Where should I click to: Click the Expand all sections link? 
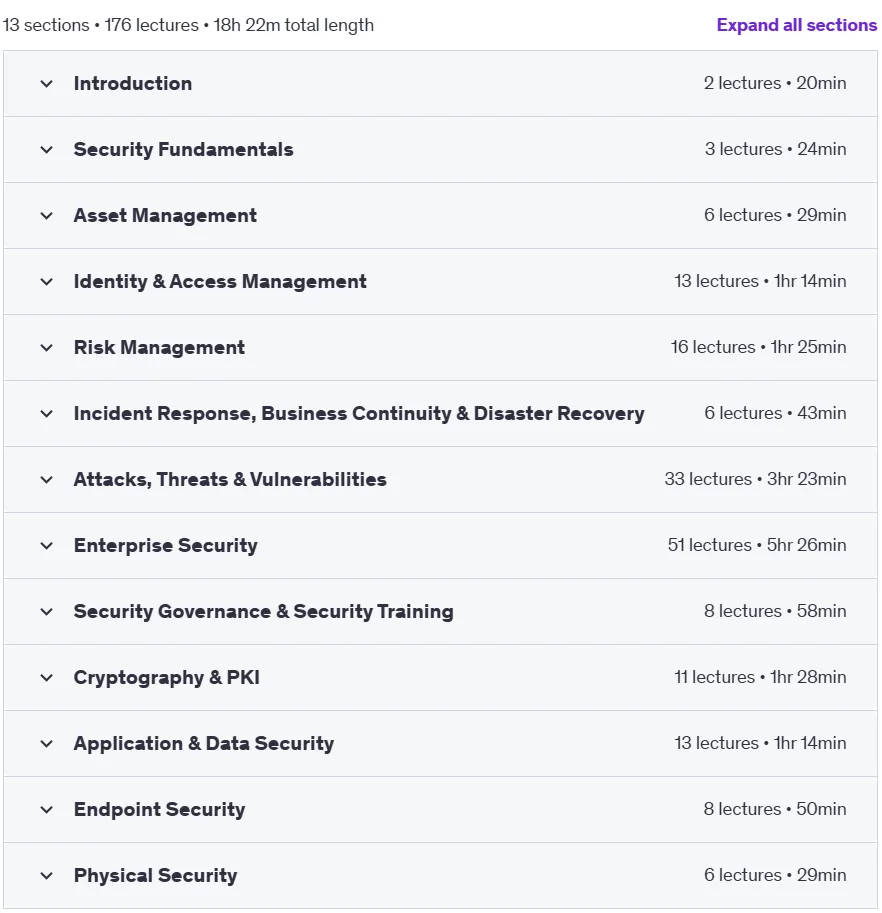796,25
